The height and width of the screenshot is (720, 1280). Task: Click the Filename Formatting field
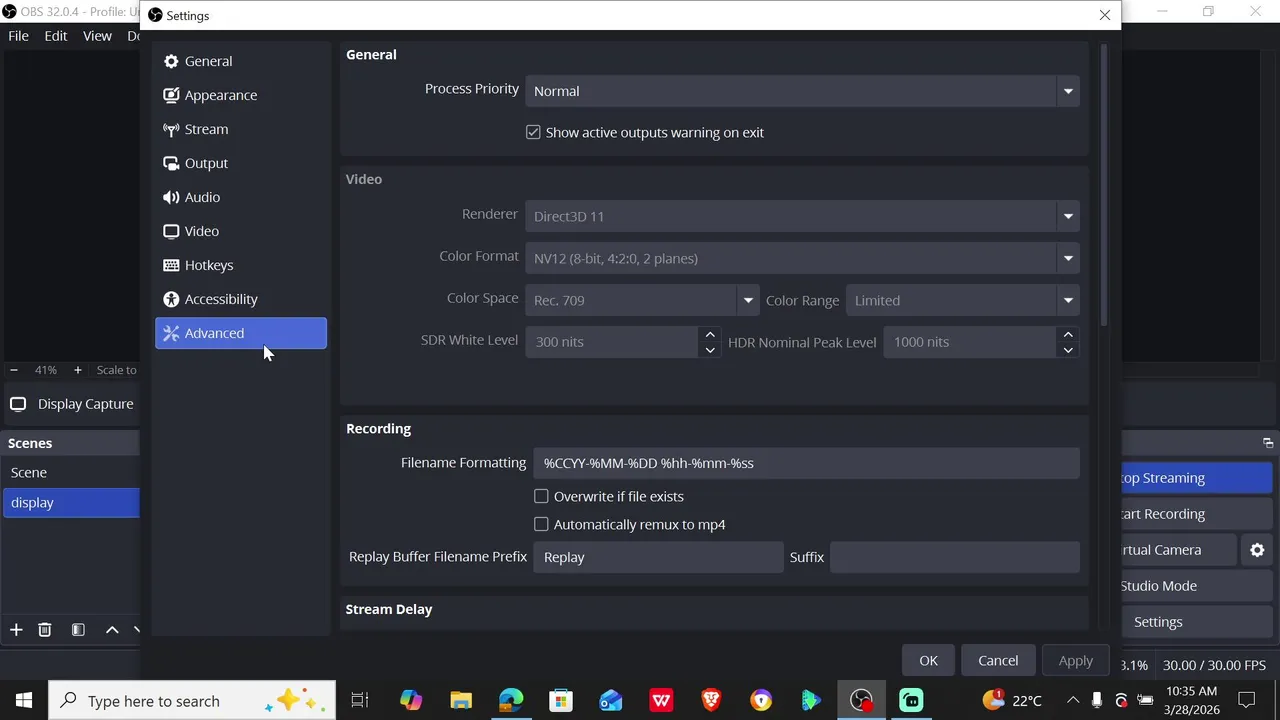(806, 463)
